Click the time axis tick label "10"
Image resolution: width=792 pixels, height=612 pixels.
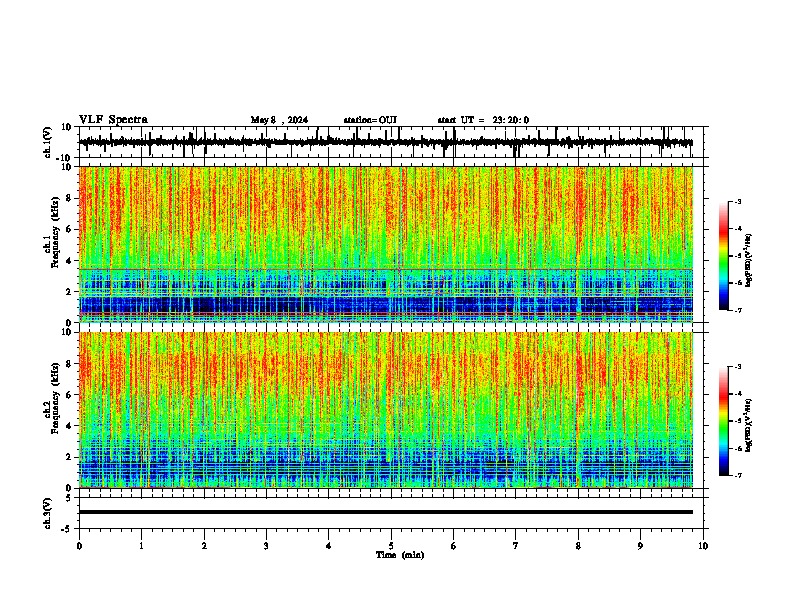pos(703,546)
